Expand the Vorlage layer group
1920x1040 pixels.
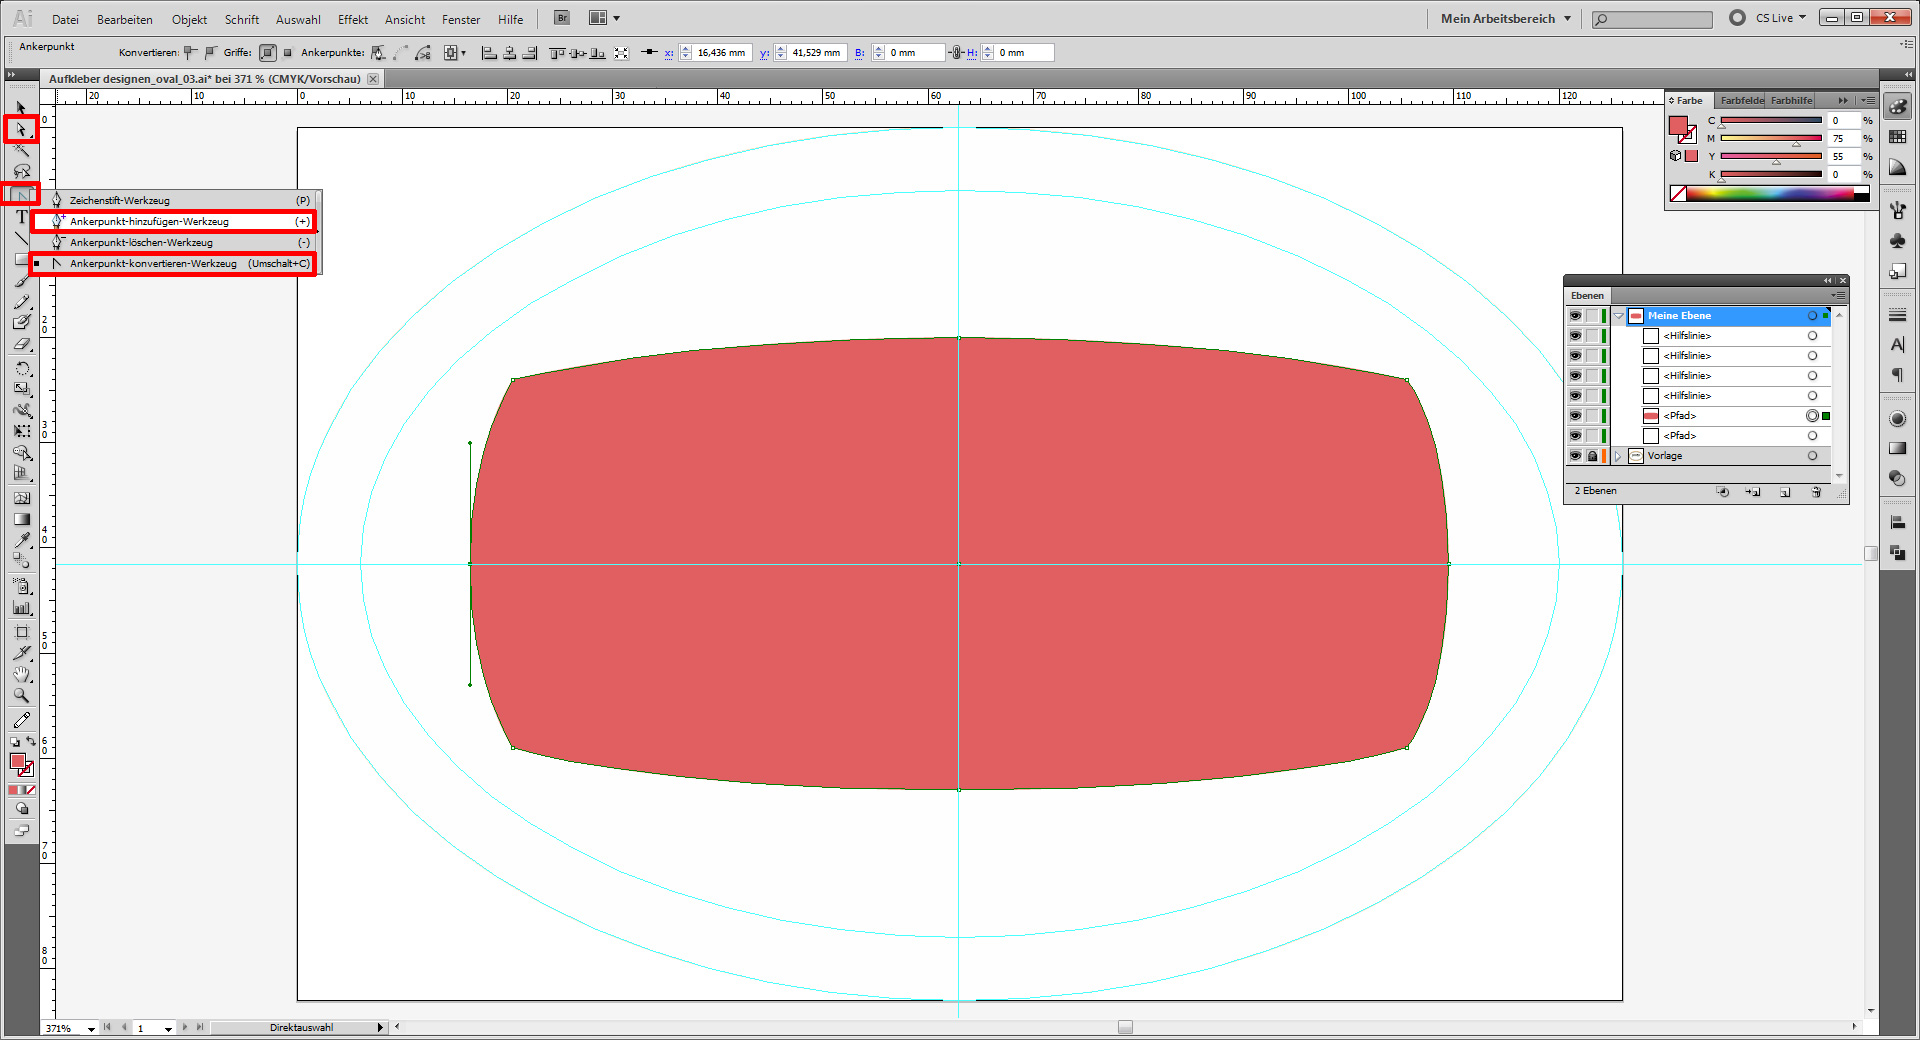(x=1618, y=456)
